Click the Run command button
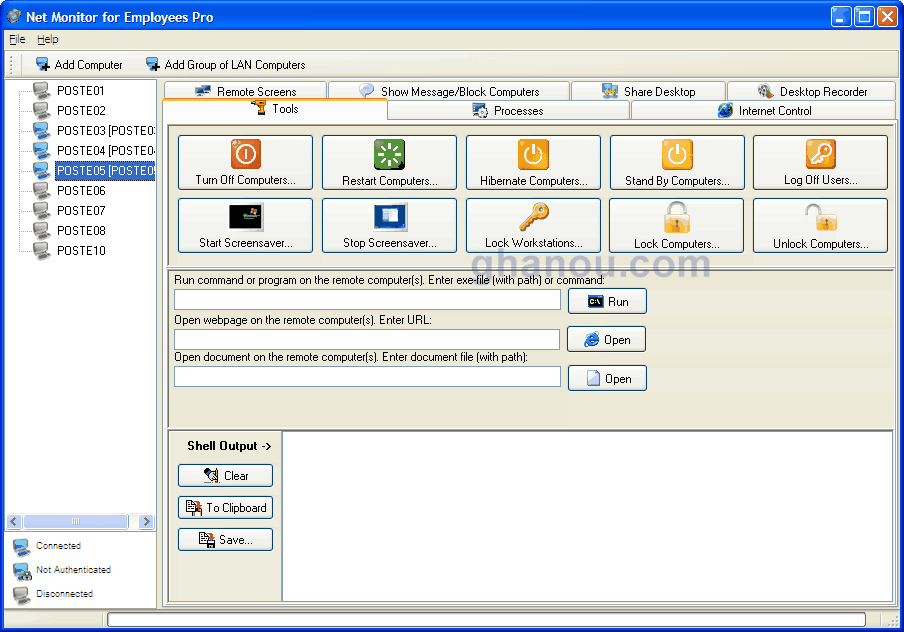Screen dimensions: 904x632 pyautogui.click(x=607, y=302)
